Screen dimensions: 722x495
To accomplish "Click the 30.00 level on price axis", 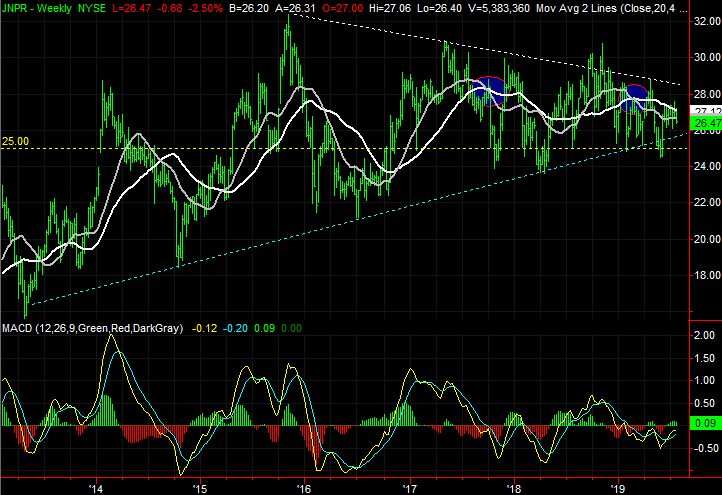I will (704, 57).
